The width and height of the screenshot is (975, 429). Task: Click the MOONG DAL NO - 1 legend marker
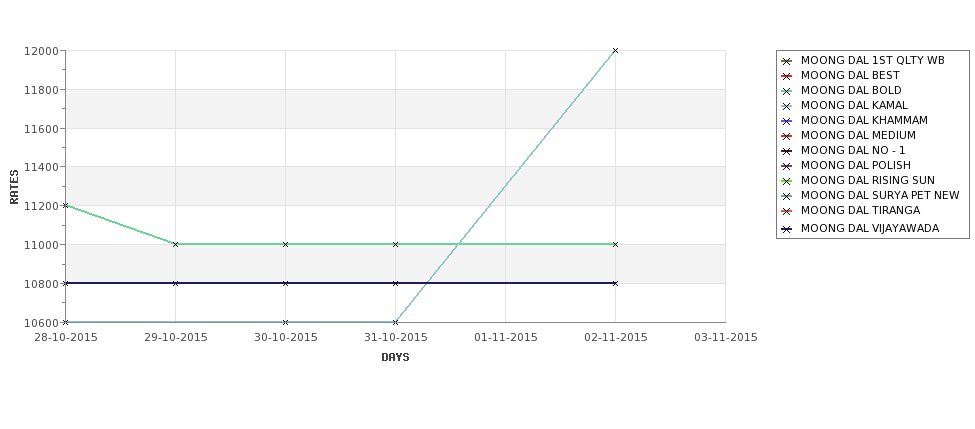[x=787, y=150]
